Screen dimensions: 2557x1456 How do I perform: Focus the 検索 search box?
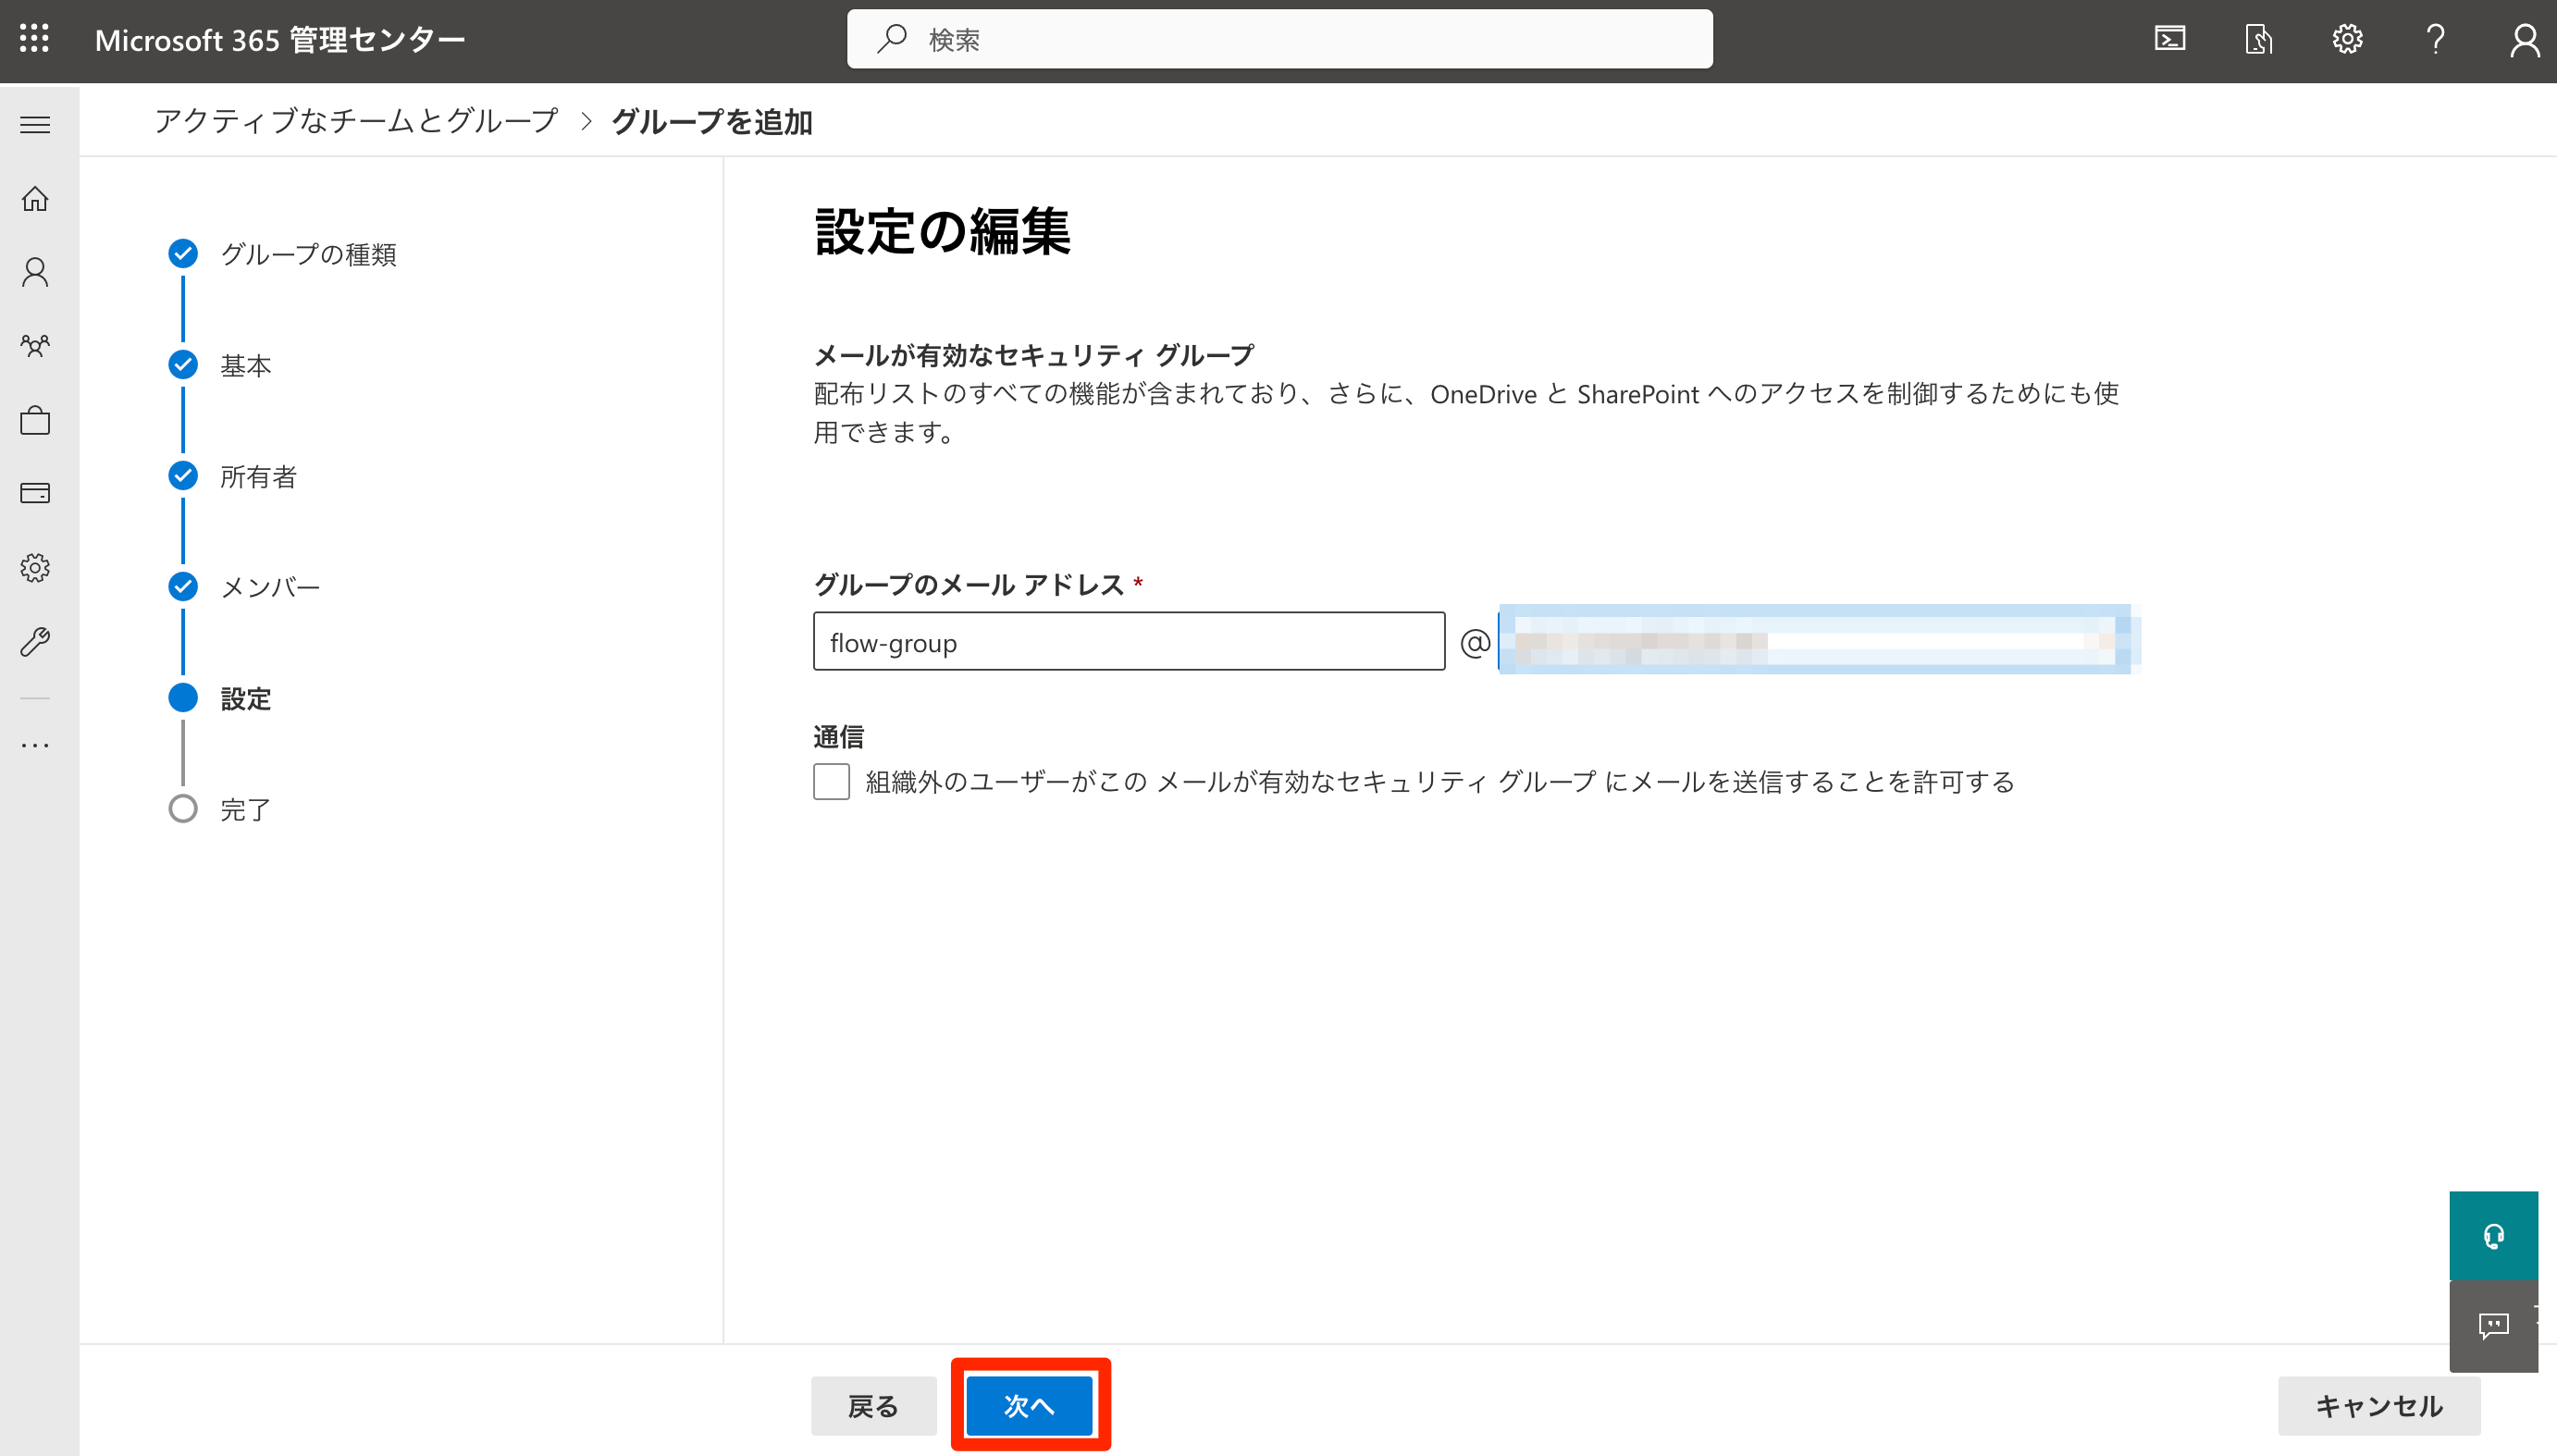pyautogui.click(x=1279, y=39)
